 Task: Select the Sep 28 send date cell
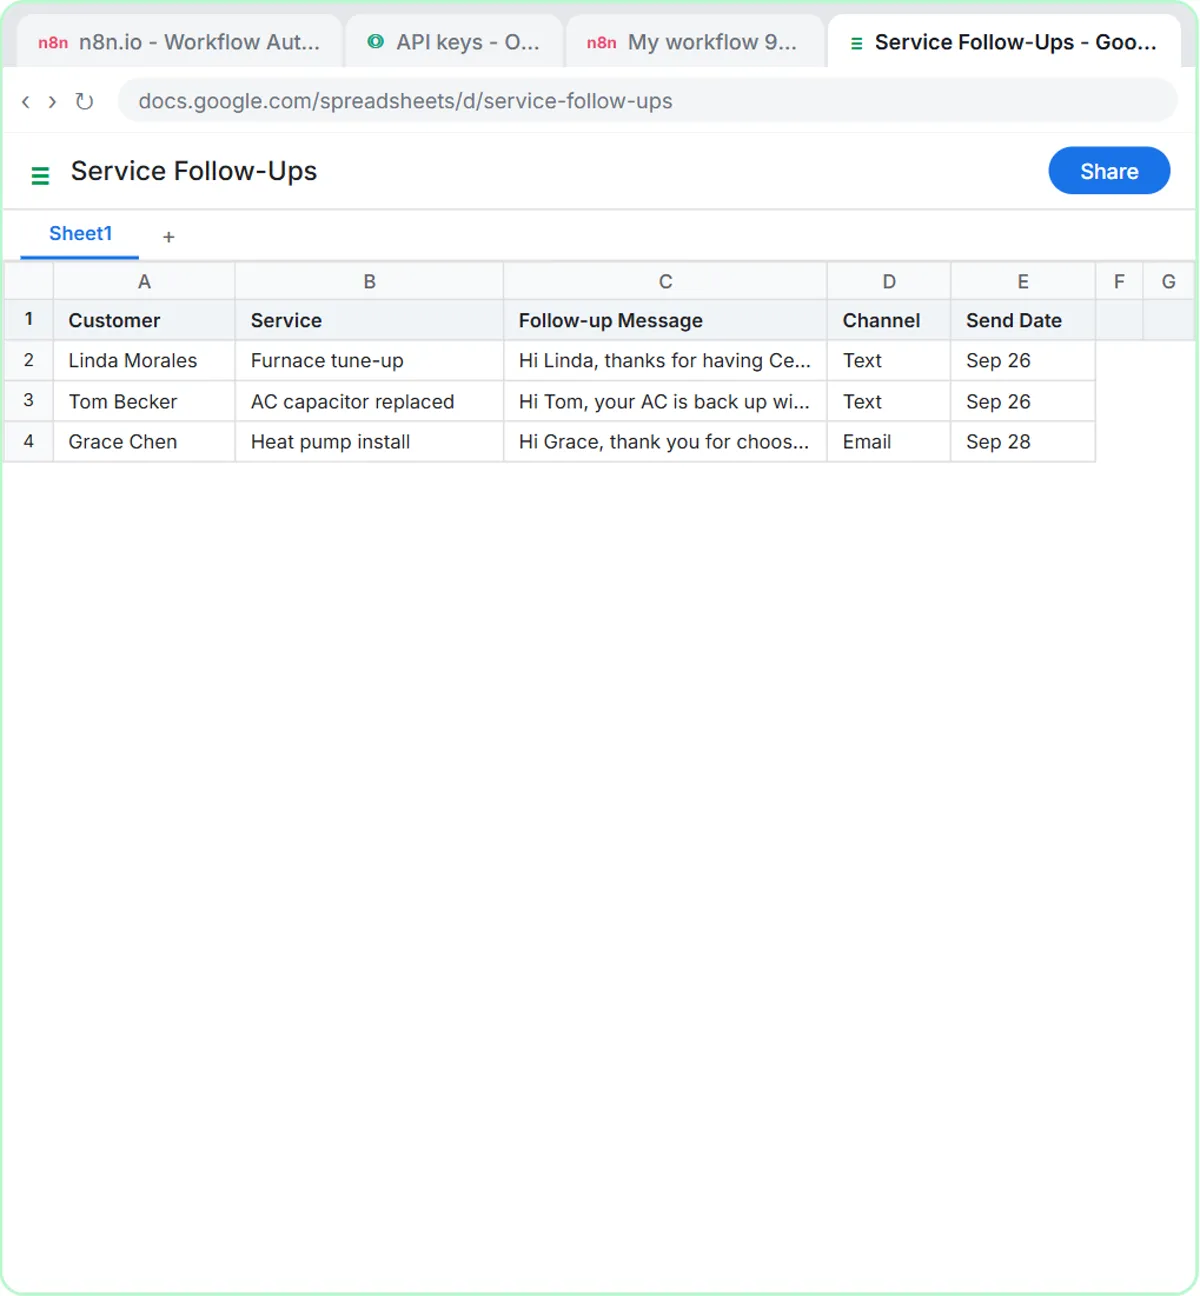coord(1023,441)
